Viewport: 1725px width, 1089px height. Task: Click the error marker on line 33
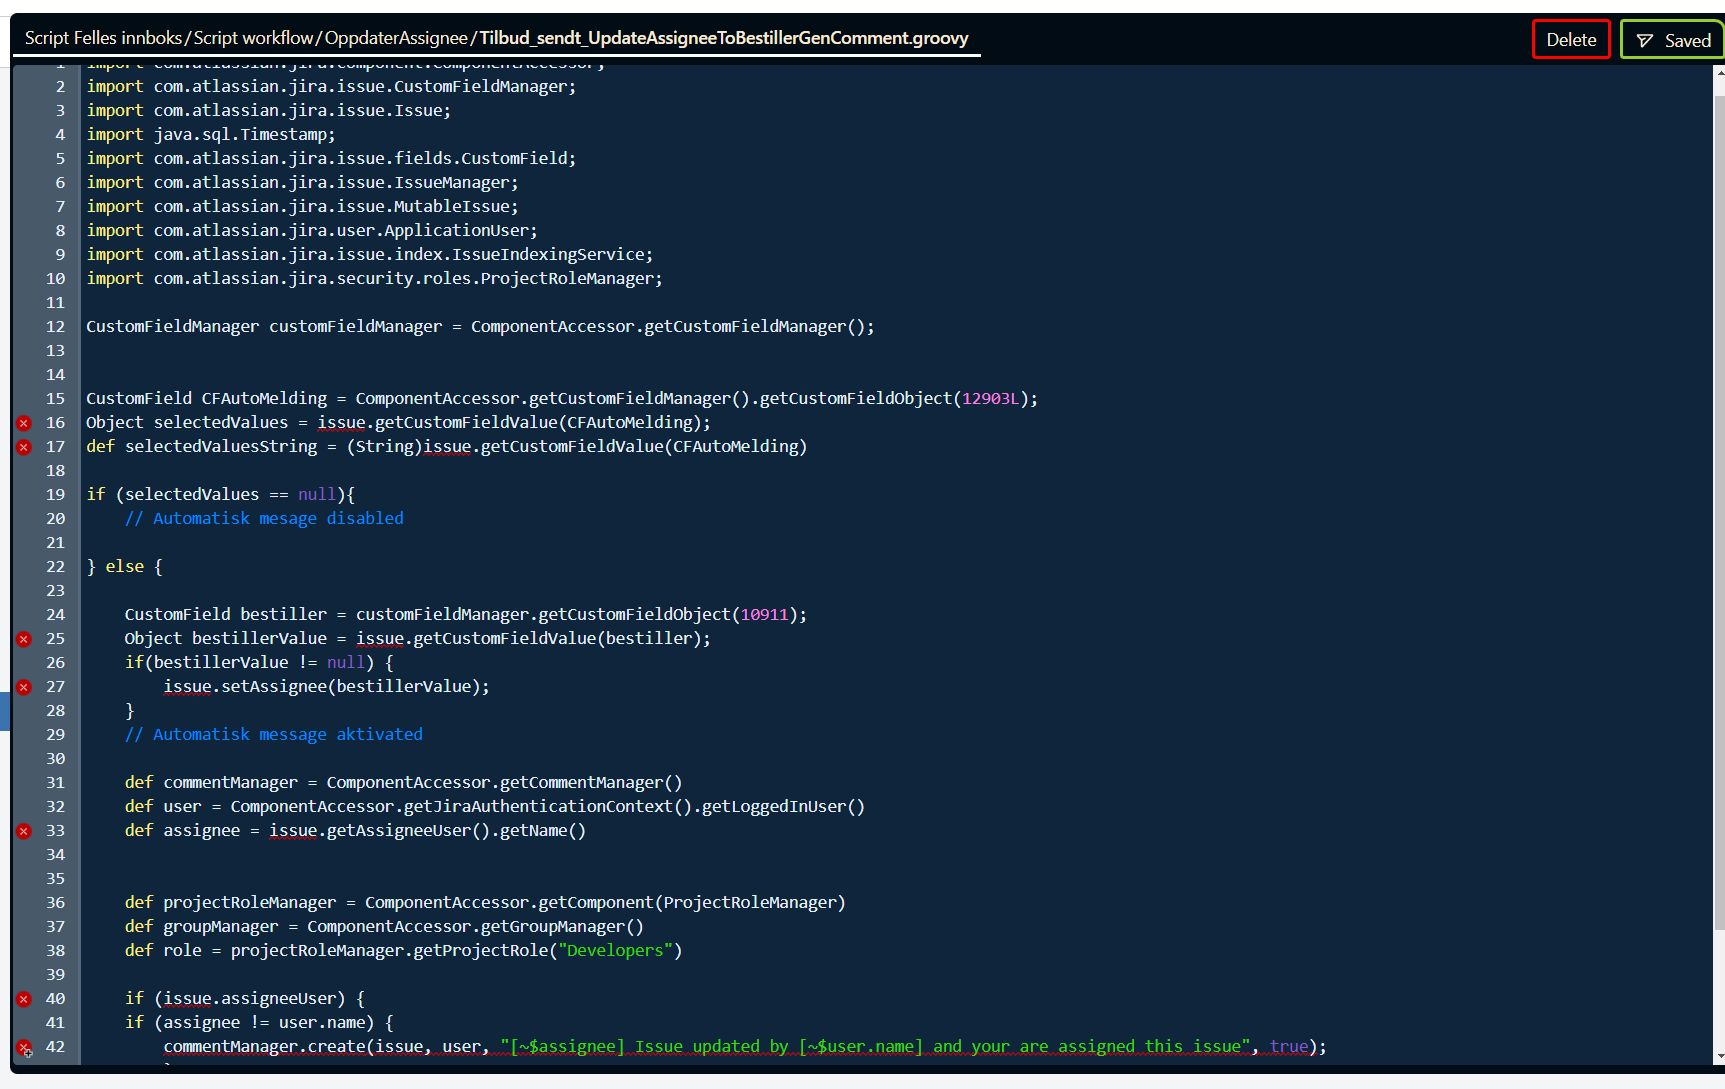(24, 831)
